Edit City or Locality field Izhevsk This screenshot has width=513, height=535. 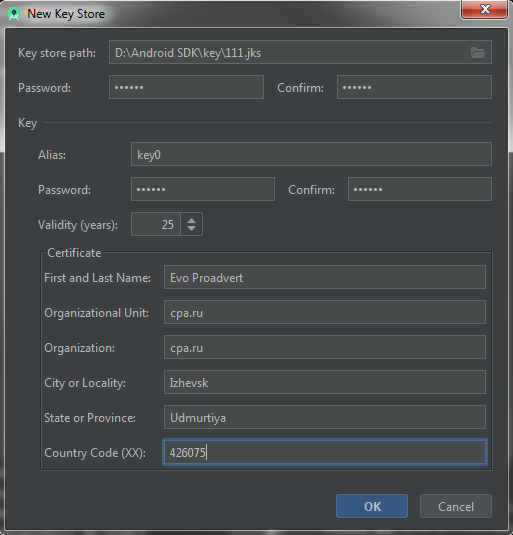325,382
